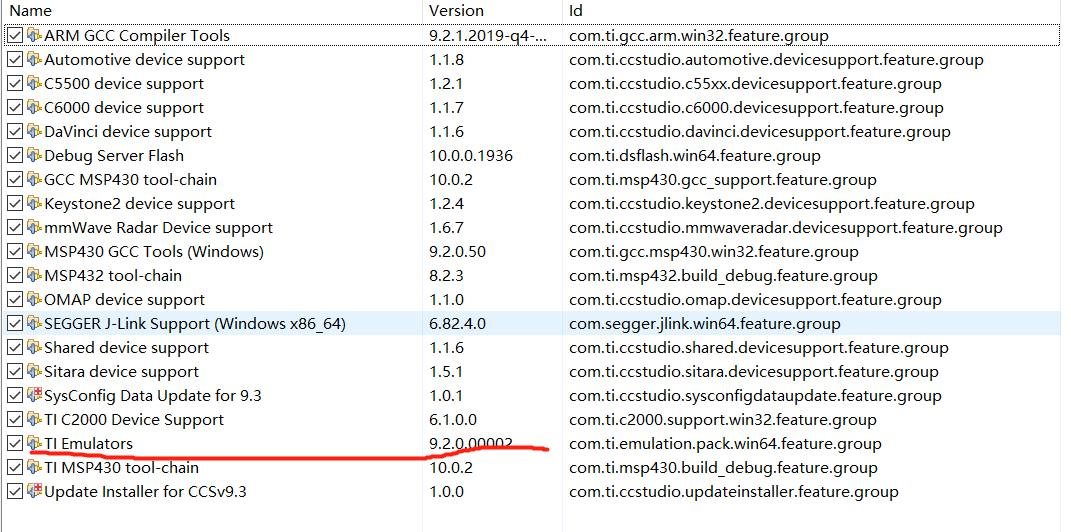Viewport: 1071px width, 532px height.
Task: Uncheck ARM GCC Compiler Tools checkbox
Action: (14, 36)
